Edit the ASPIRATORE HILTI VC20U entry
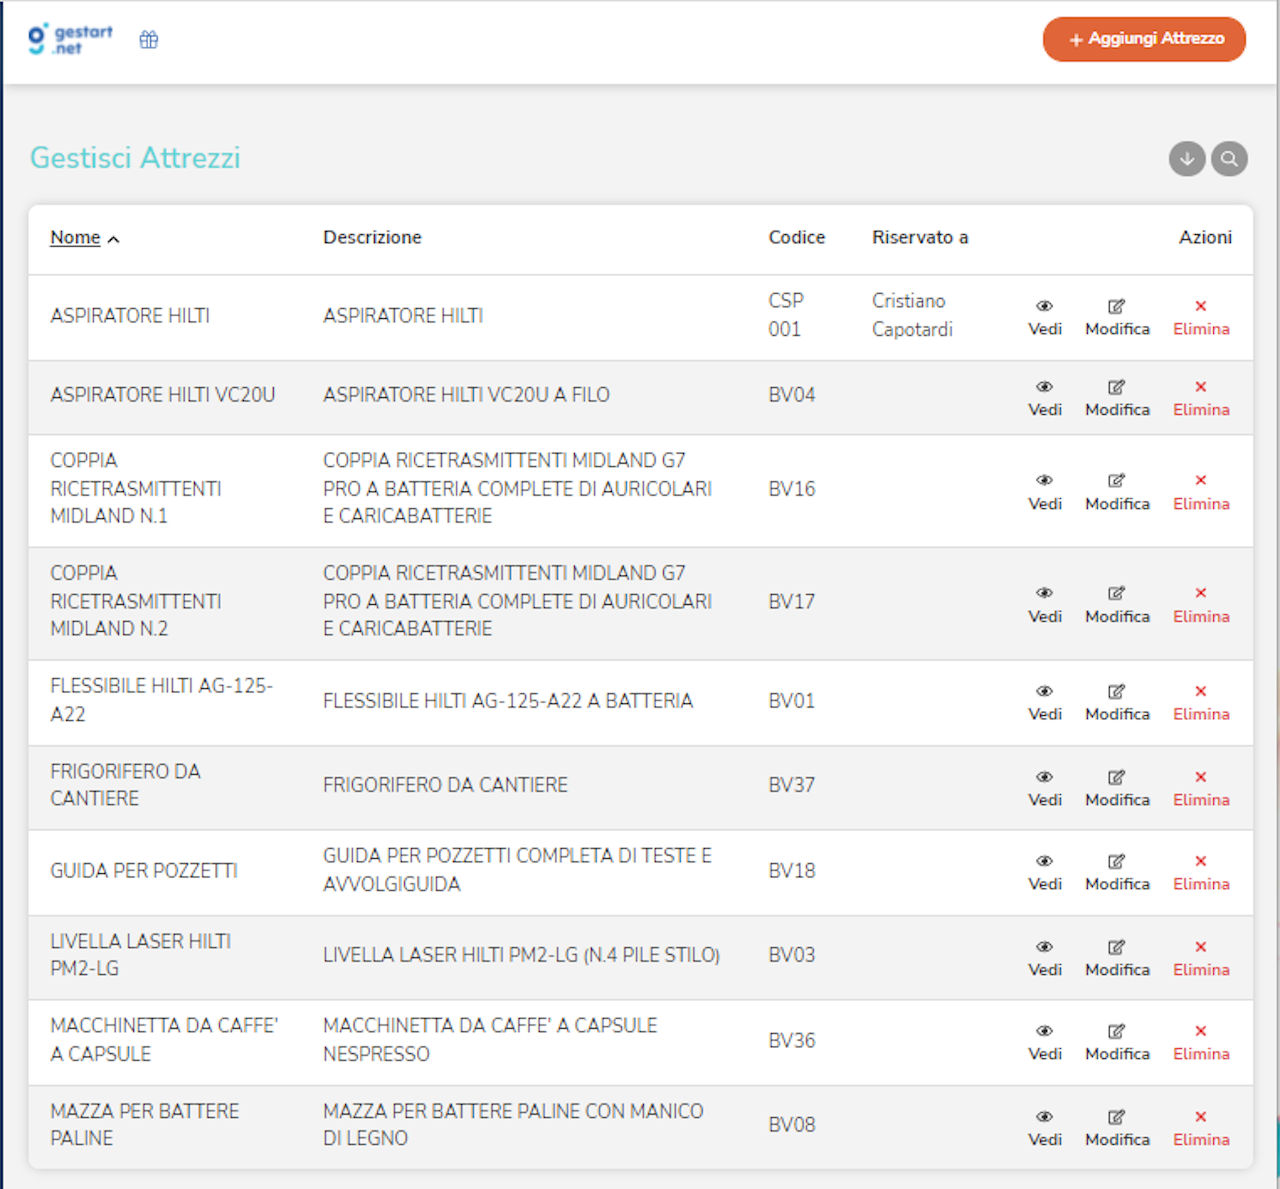Image resolution: width=1280 pixels, height=1189 pixels. tap(1117, 398)
